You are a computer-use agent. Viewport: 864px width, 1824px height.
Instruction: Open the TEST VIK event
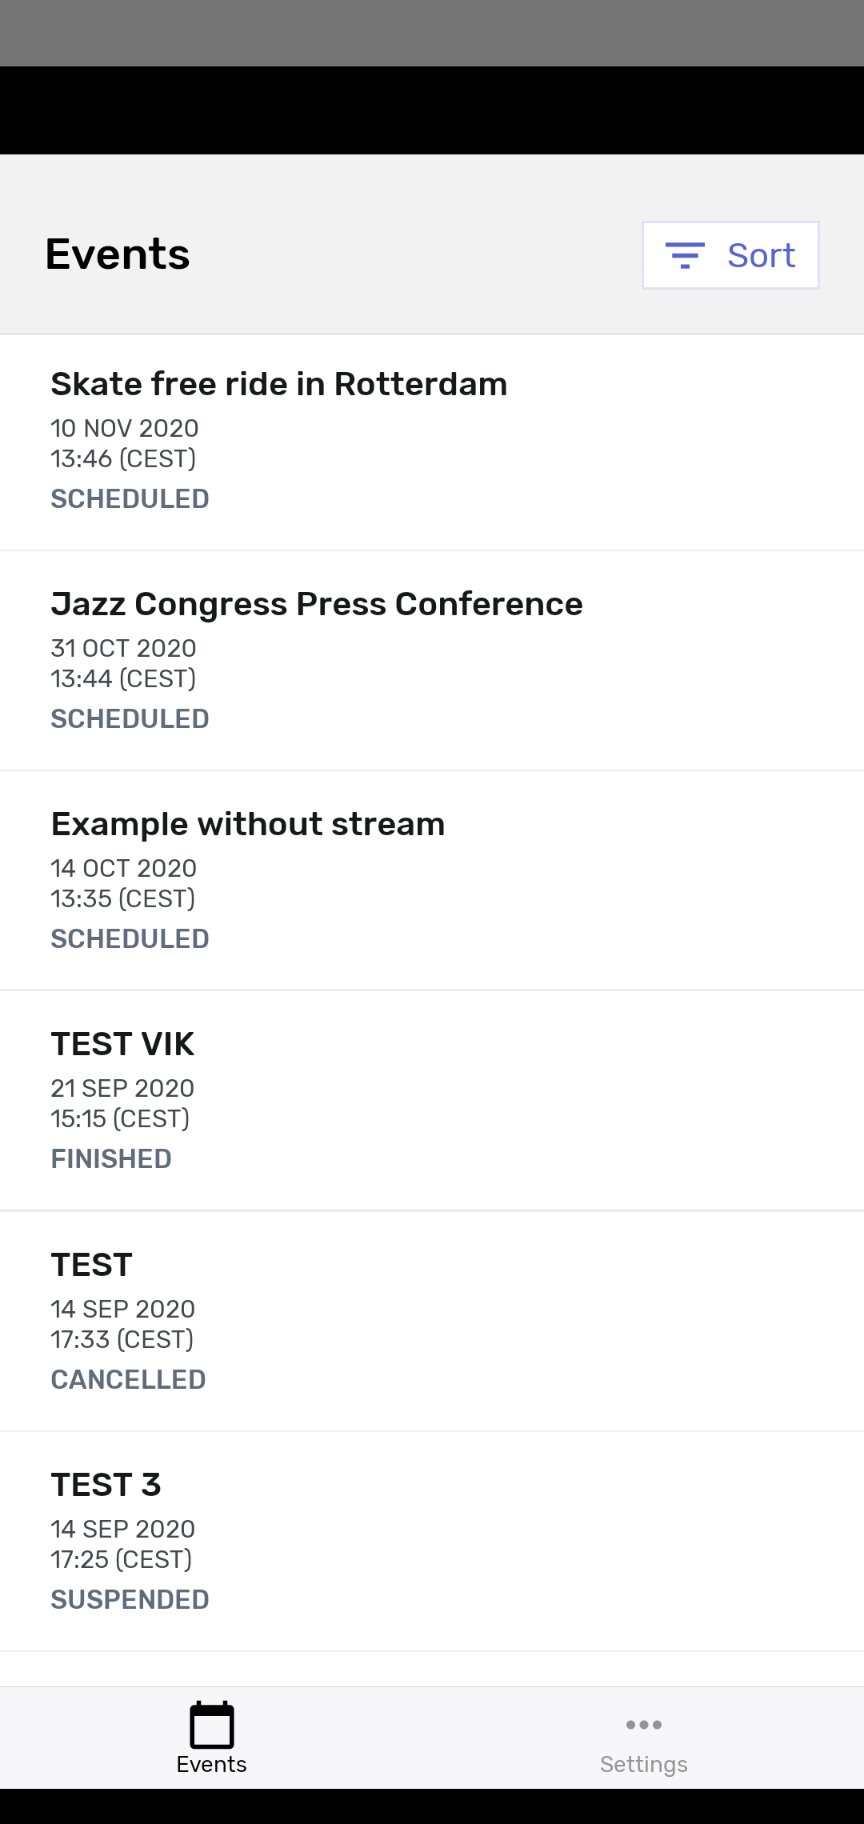(122, 1044)
